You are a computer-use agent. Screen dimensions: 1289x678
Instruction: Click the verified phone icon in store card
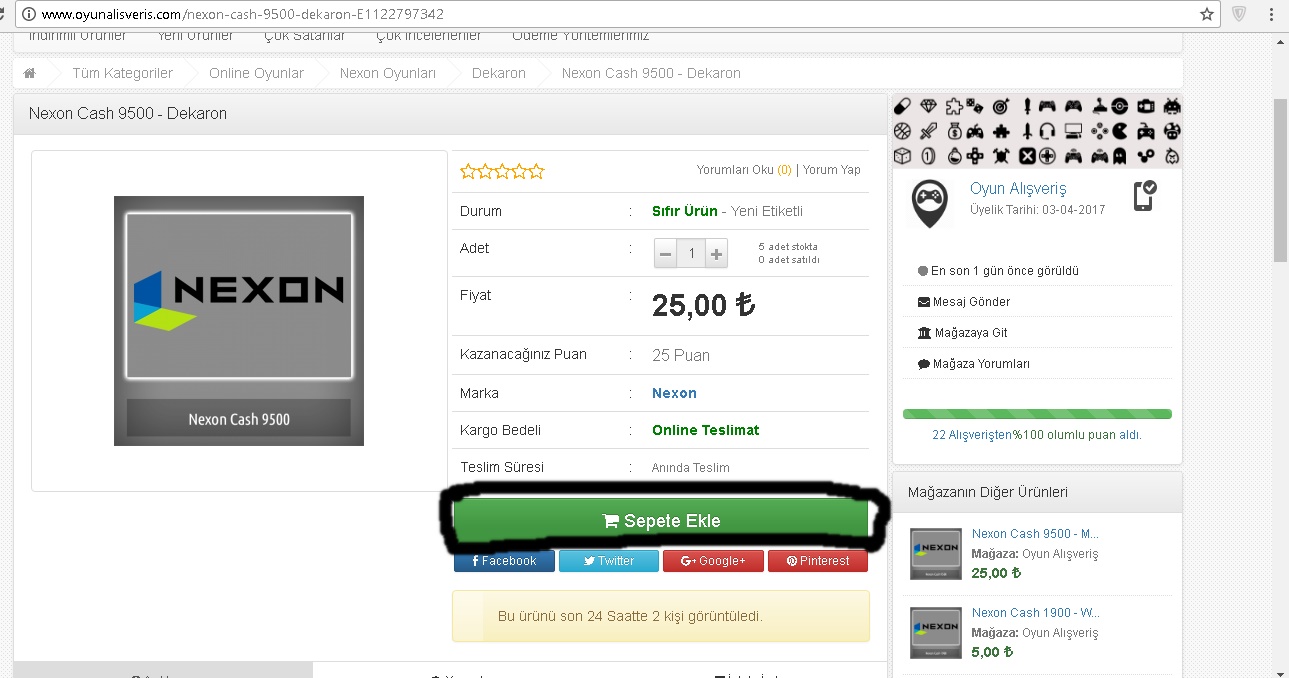(1145, 195)
